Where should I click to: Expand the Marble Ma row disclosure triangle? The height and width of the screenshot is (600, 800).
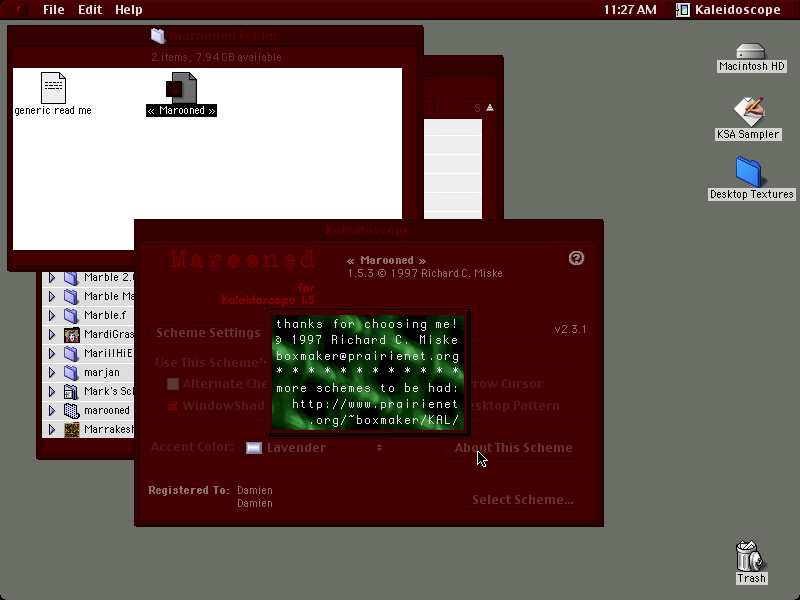[x=52, y=296]
